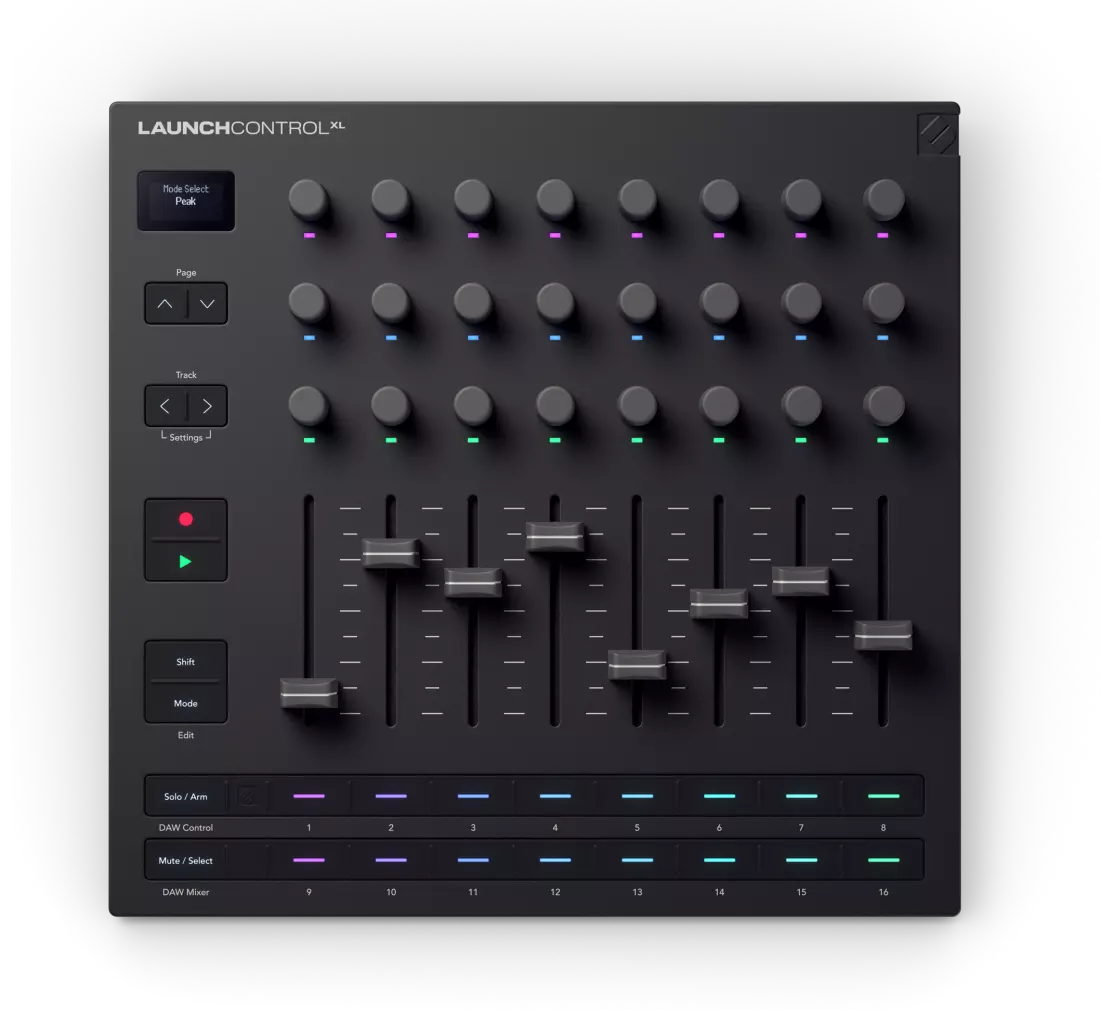Tap pad 1 in the Solo / Arm row
1100x1024 pixels.
(309, 796)
